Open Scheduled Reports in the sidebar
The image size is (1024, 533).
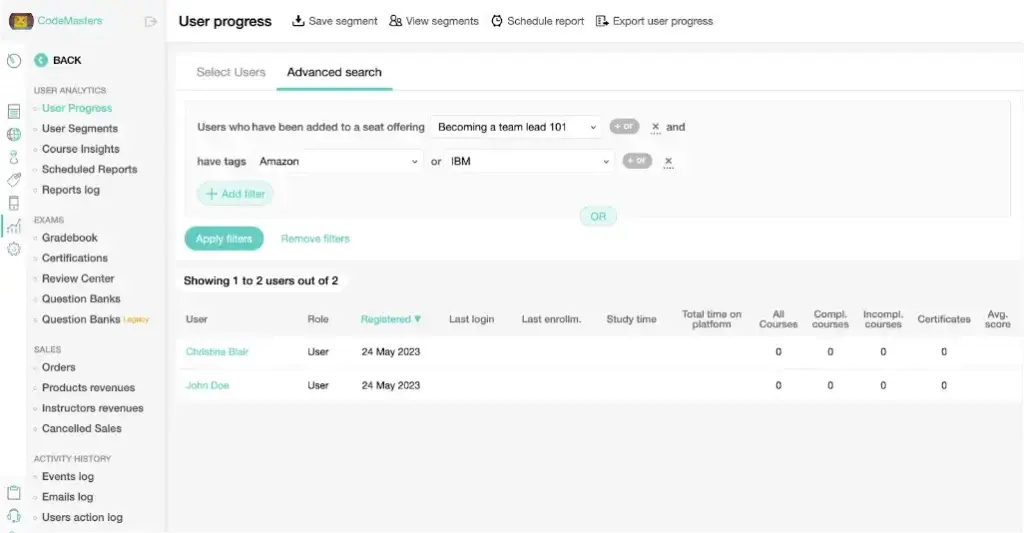tap(89, 169)
